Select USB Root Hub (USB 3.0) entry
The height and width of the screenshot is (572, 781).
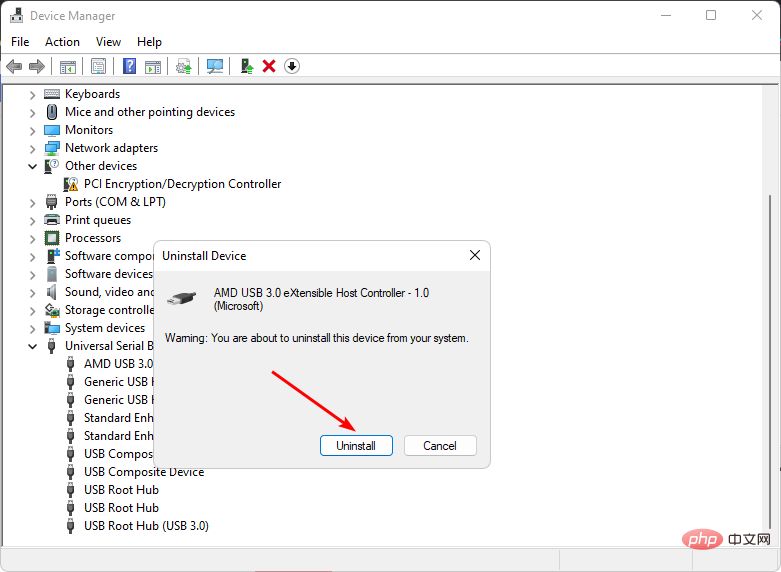[x=146, y=526]
